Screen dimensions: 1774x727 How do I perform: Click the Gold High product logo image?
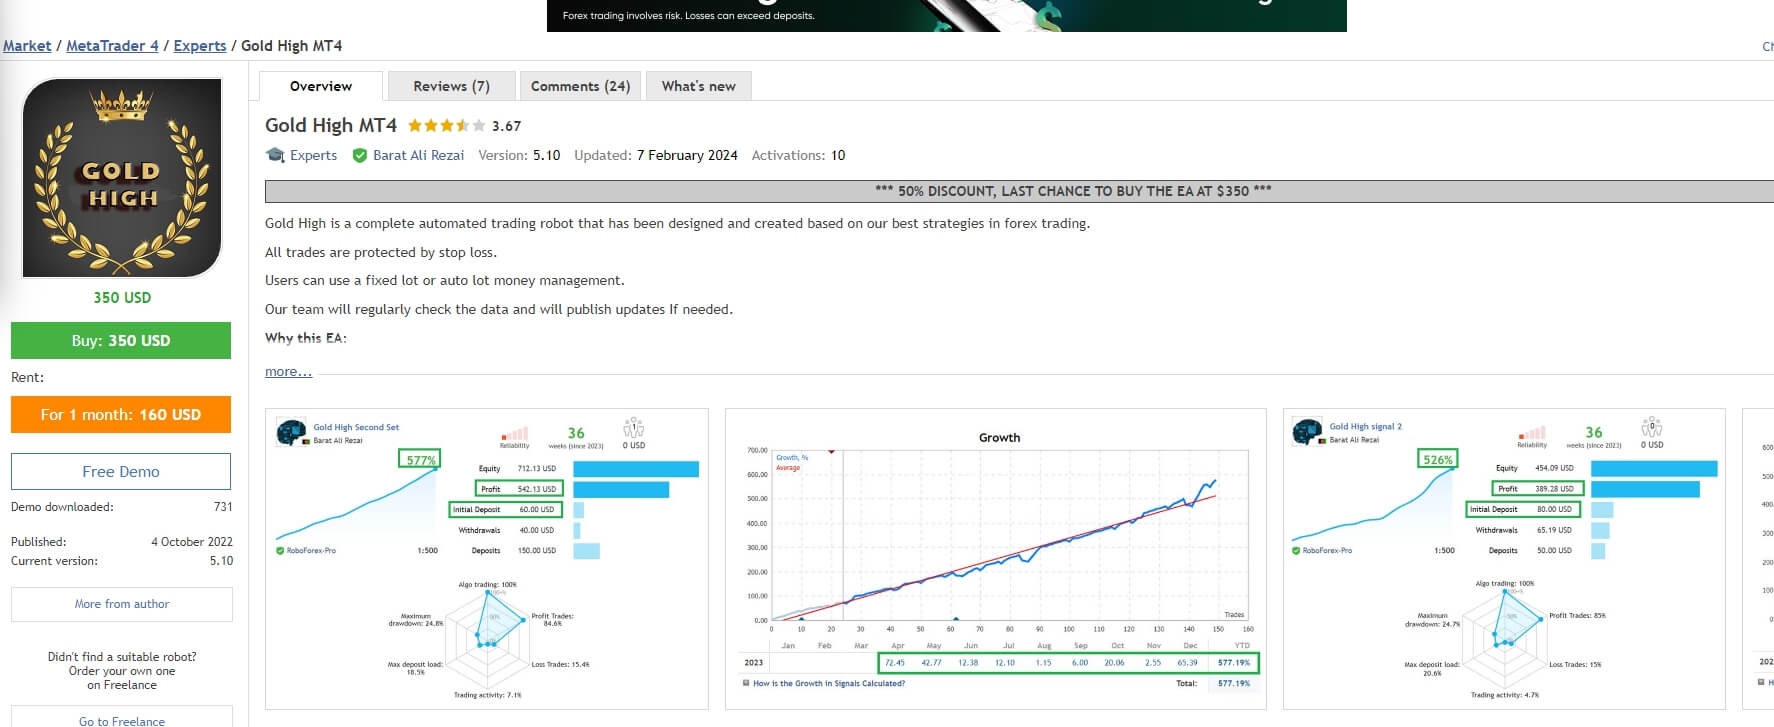(122, 178)
